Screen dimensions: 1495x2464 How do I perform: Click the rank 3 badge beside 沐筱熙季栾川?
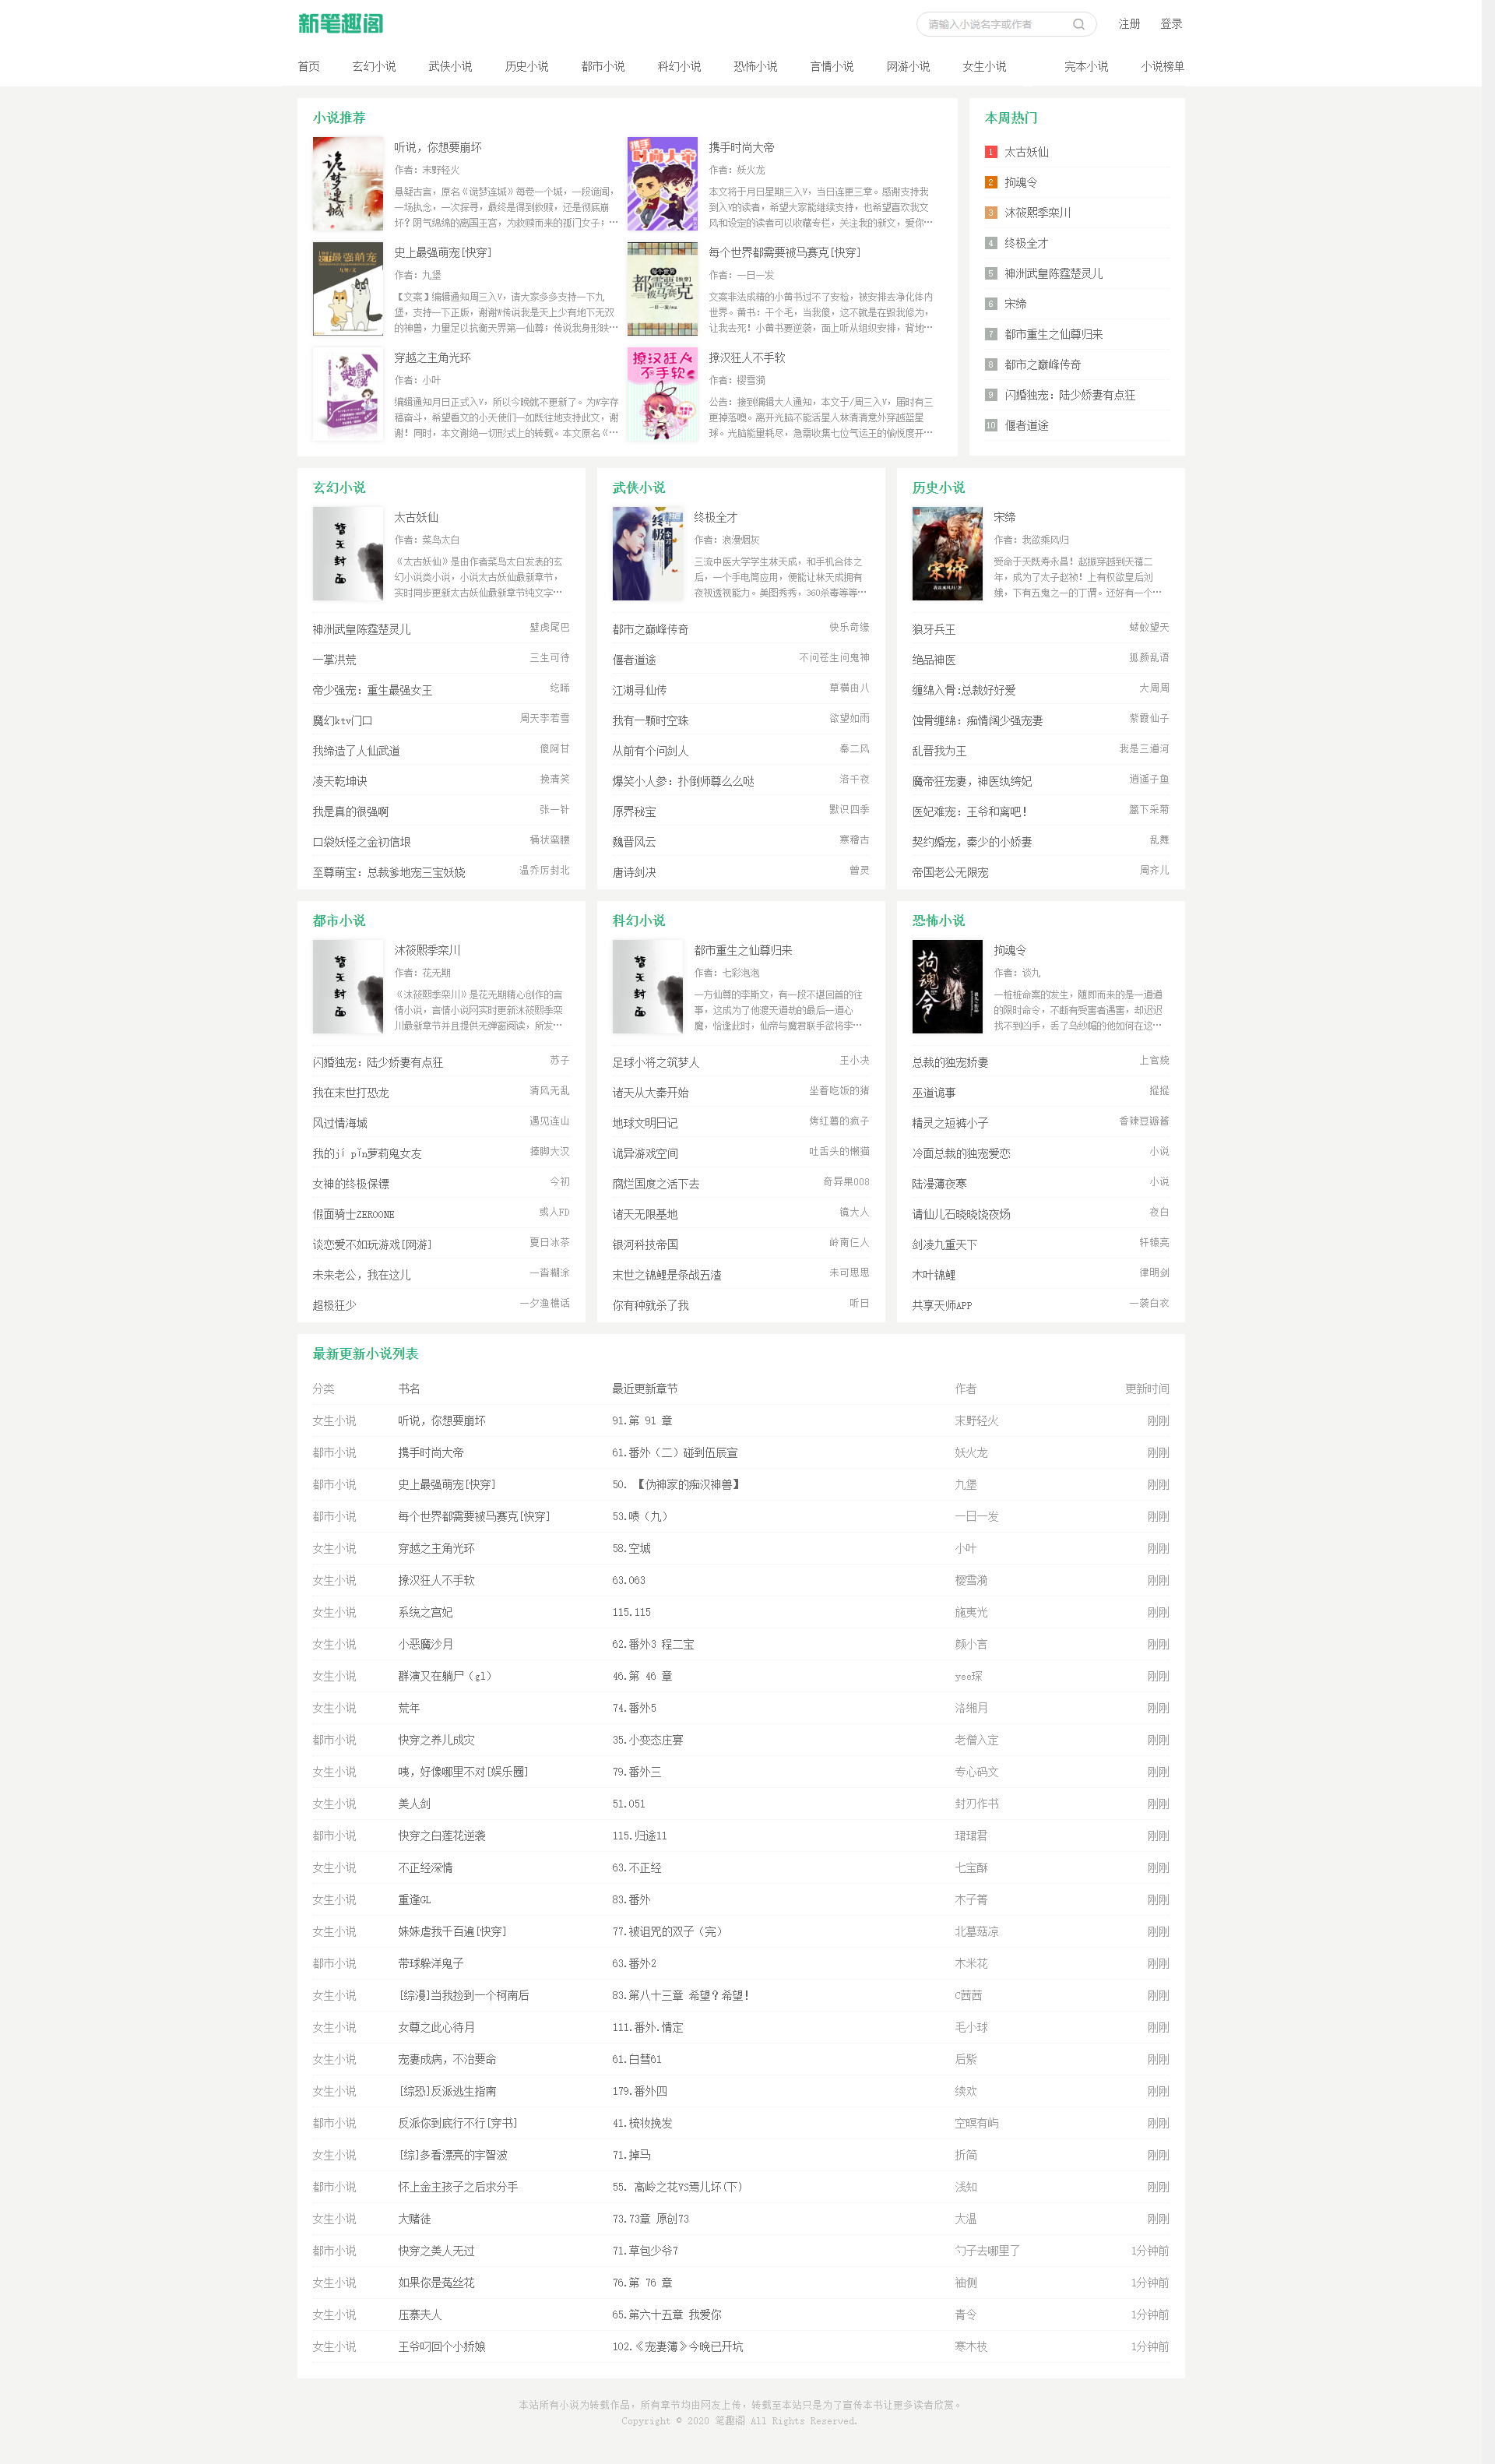(990, 213)
